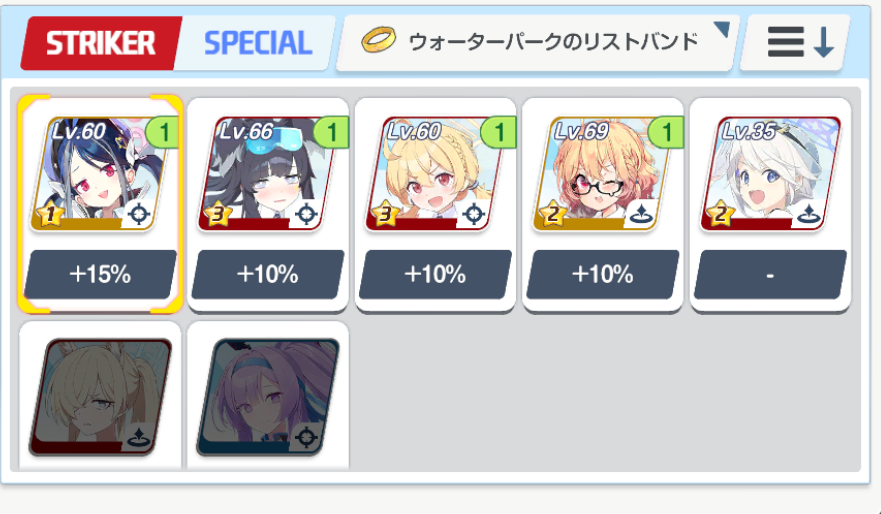The image size is (881, 514).
Task: Click the gold ring wristband icon
Action: [x=378, y=41]
